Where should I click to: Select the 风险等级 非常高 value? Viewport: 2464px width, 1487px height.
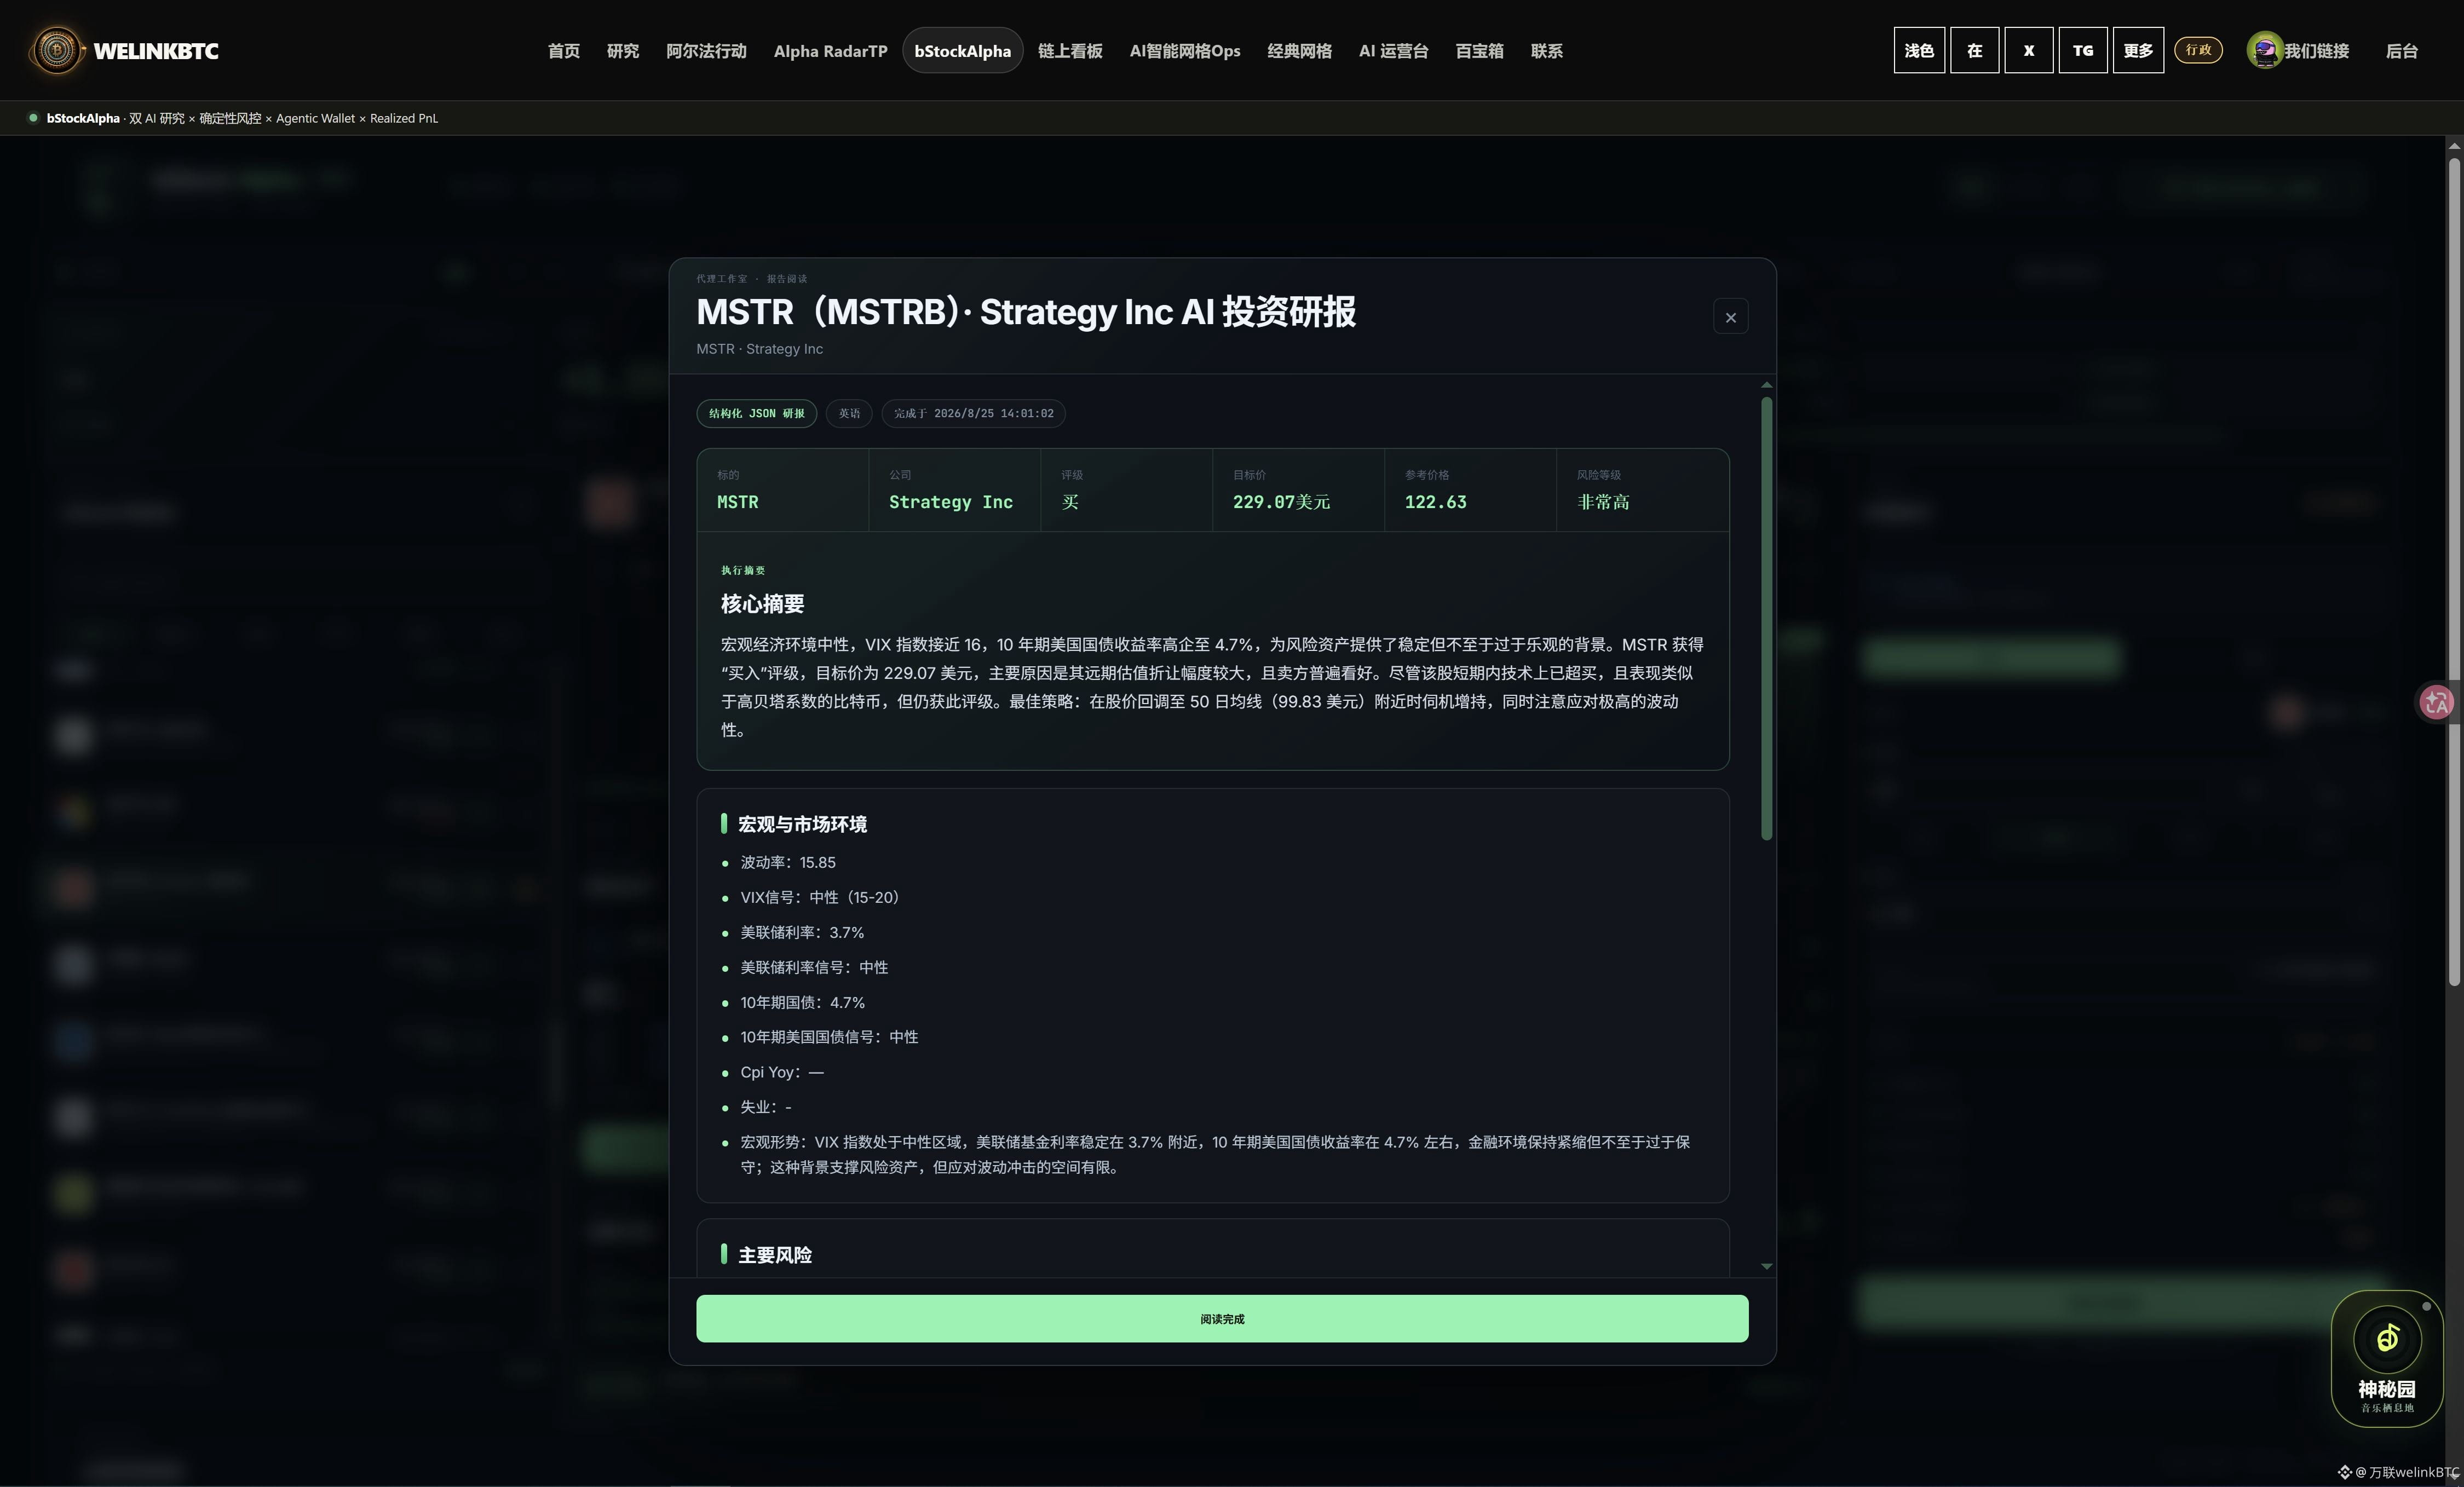click(1603, 502)
